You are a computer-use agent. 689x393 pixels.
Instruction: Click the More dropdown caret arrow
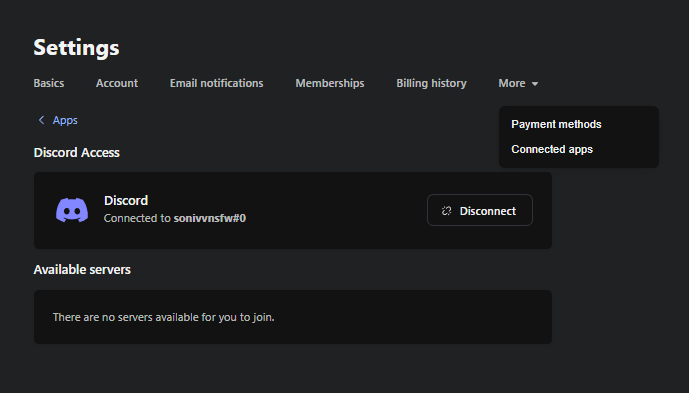pyautogui.click(x=535, y=84)
